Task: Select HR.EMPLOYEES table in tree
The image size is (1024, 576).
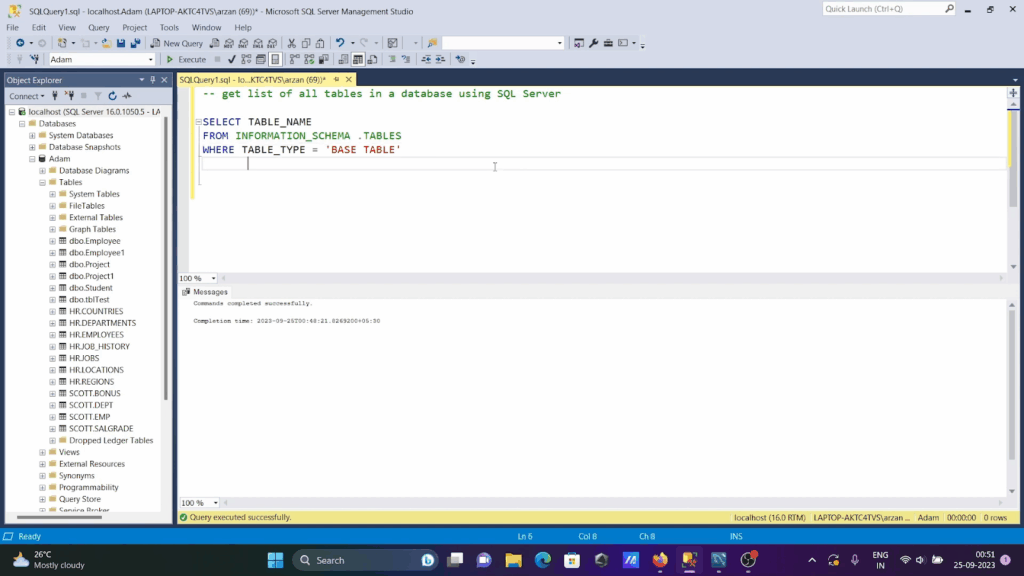Action: 96,334
